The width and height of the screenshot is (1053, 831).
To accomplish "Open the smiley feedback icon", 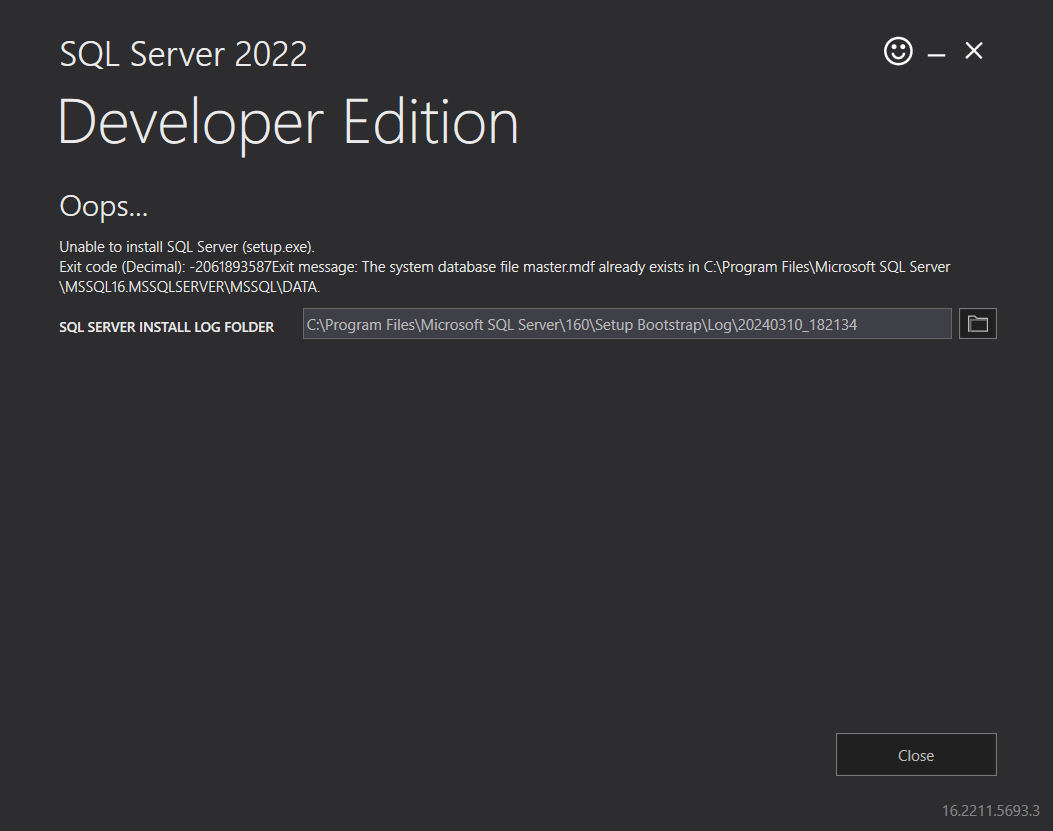I will pyautogui.click(x=898, y=51).
